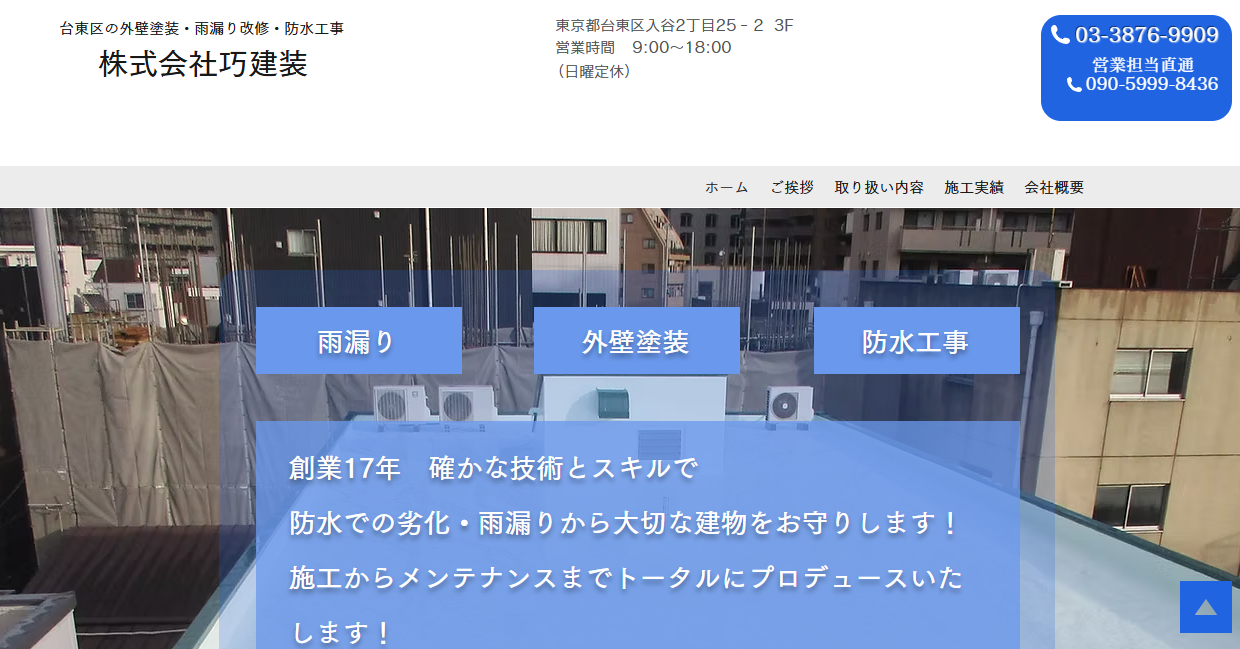
Task: Call the number 03-3876-9909
Action: 1147,35
